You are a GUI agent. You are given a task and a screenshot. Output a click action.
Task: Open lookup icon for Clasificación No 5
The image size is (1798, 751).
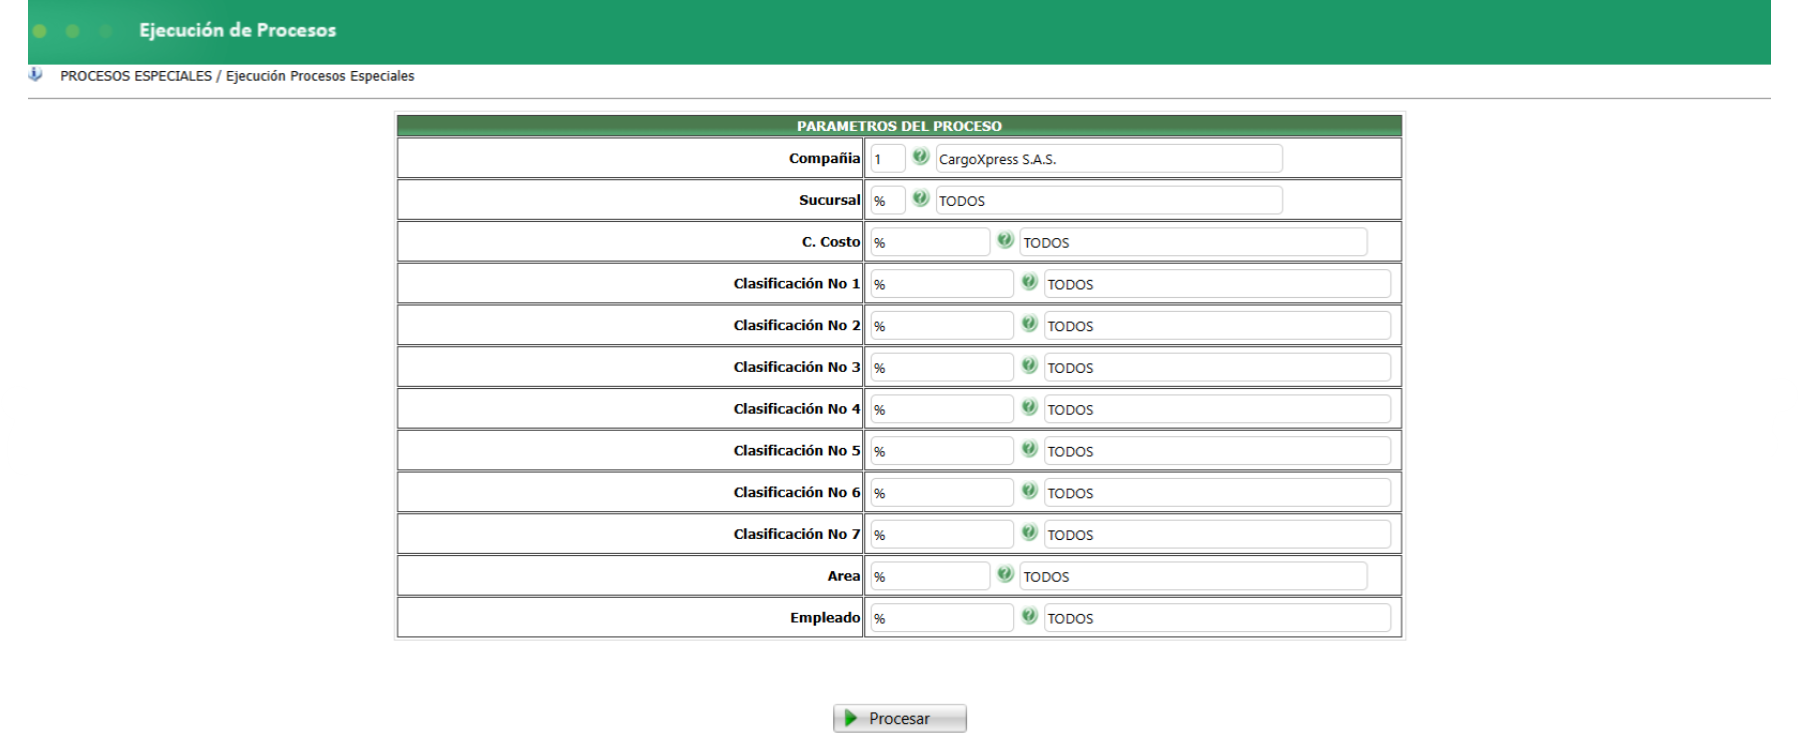click(1029, 450)
